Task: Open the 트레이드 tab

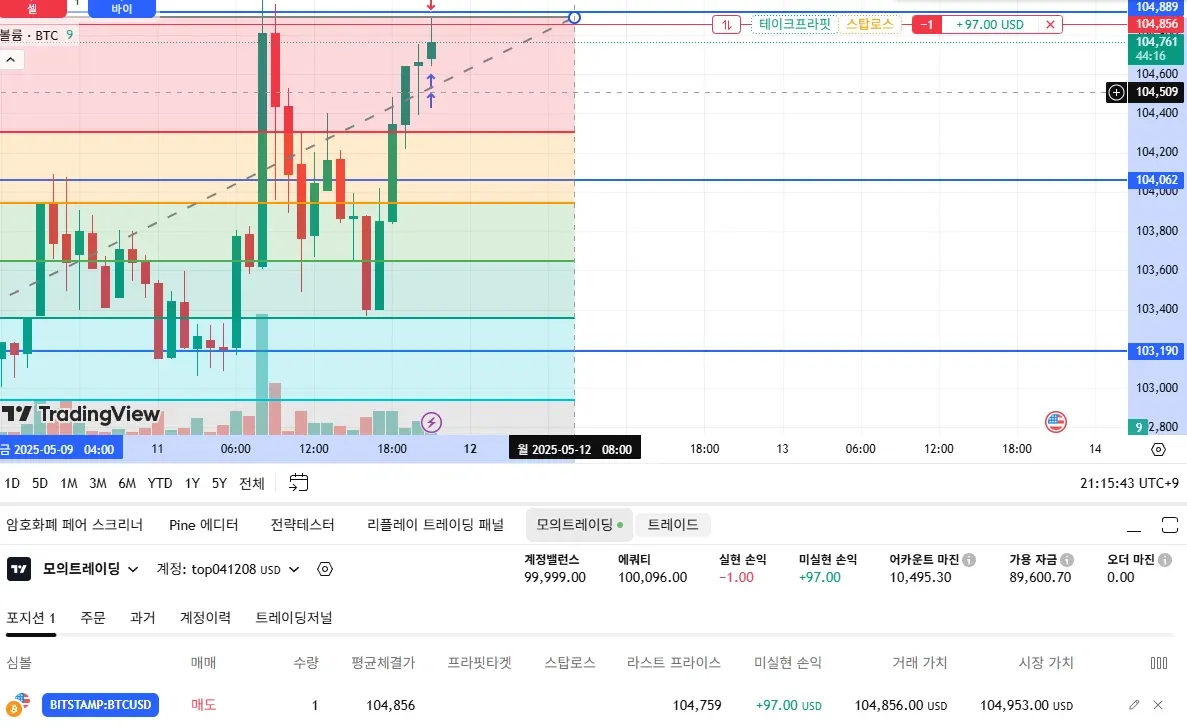Action: point(673,525)
